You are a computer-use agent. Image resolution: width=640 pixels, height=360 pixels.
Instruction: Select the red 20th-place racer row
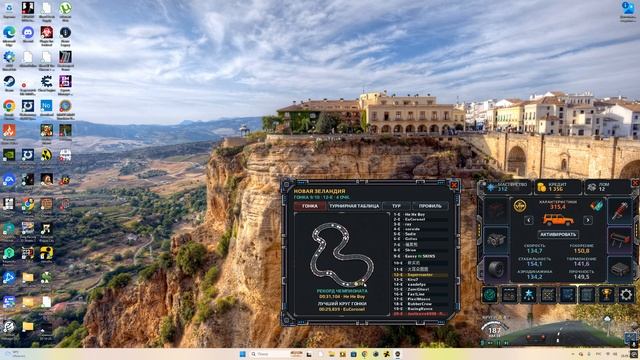(x=420, y=314)
